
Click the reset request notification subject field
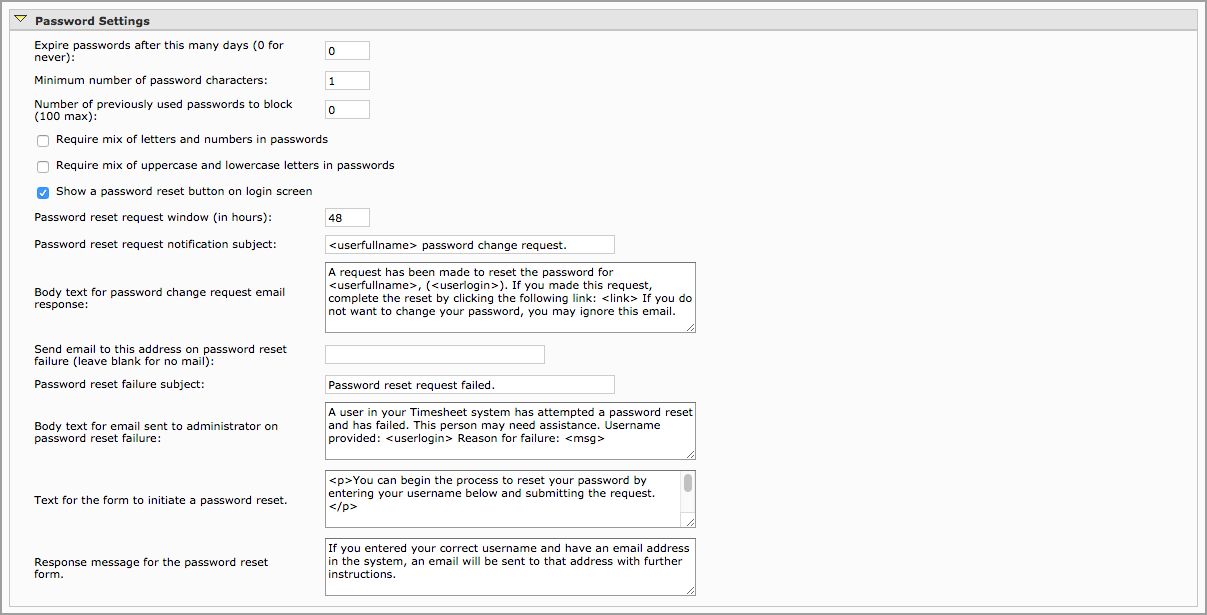coord(469,244)
